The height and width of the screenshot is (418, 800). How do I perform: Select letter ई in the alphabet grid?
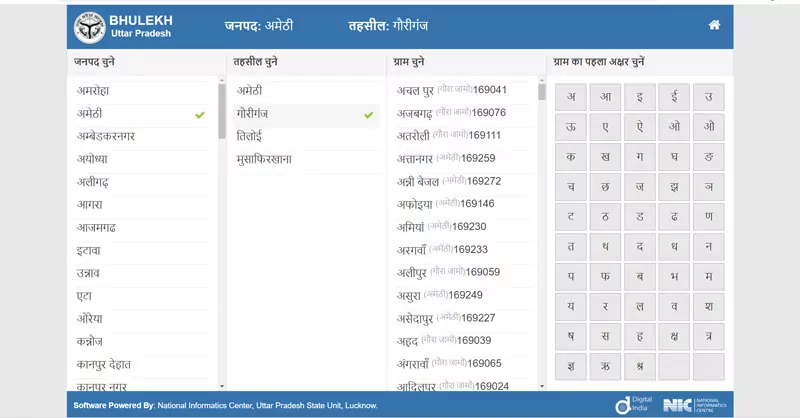pyautogui.click(x=674, y=97)
